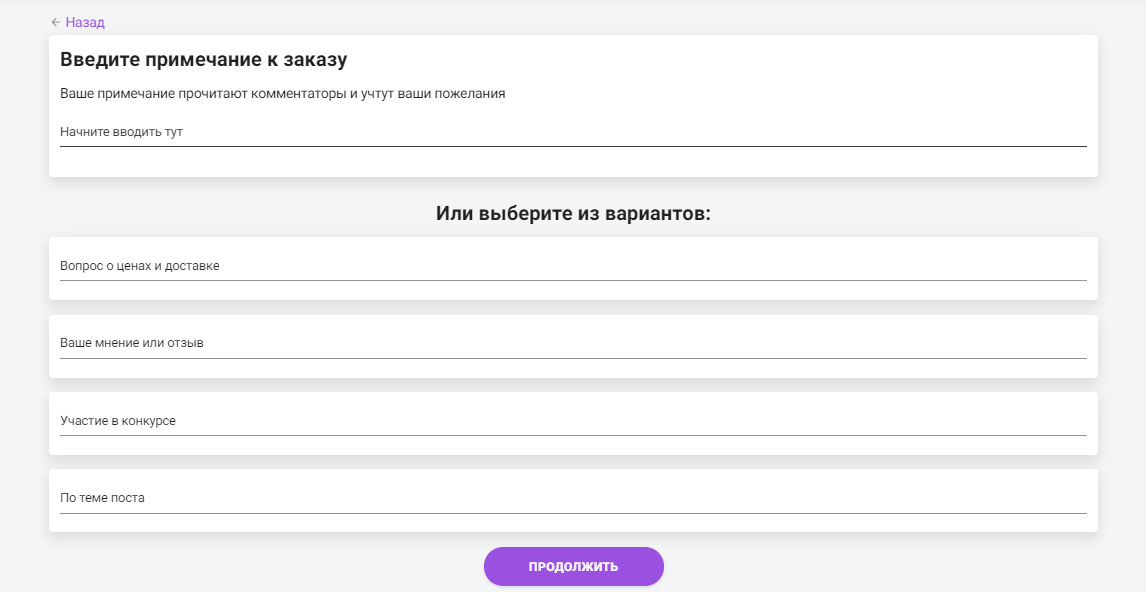Click the back arrow icon
This screenshot has width=1146, height=592.
pos(56,23)
